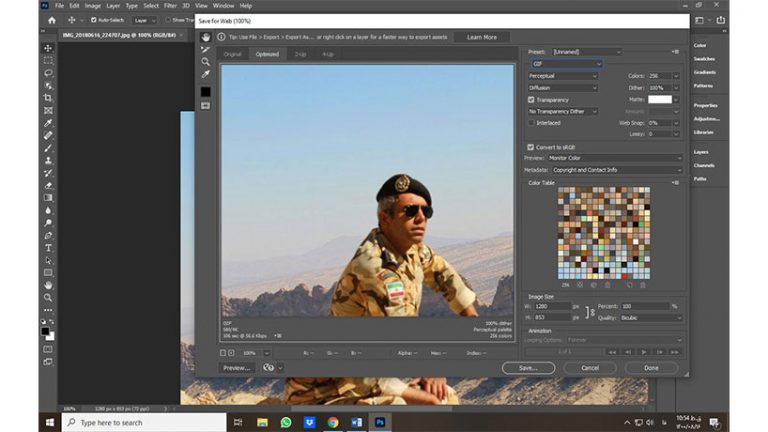Open the Window menu
The width and height of the screenshot is (768, 432).
(223, 6)
